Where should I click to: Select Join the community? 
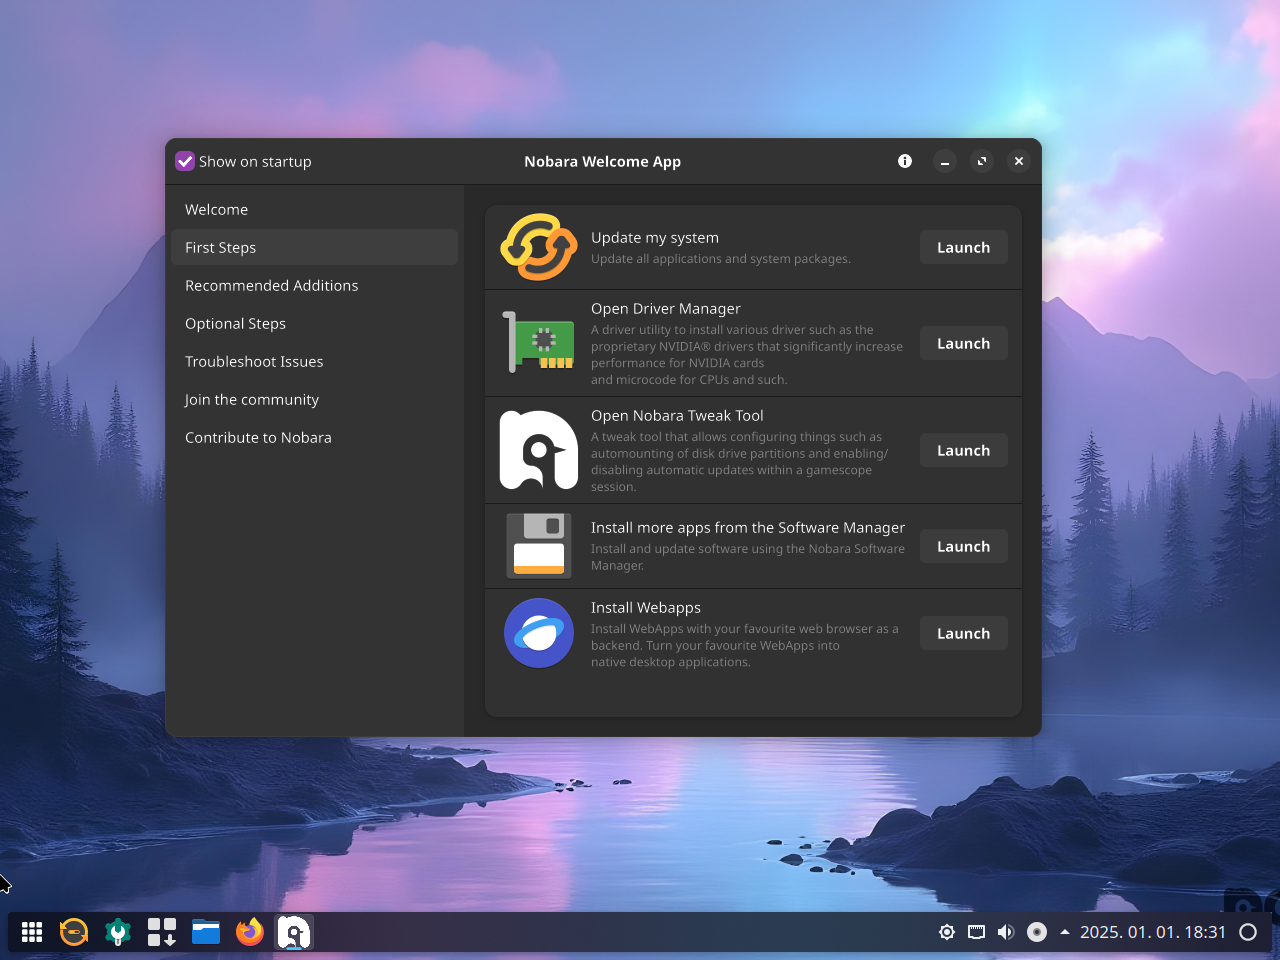coord(314,399)
